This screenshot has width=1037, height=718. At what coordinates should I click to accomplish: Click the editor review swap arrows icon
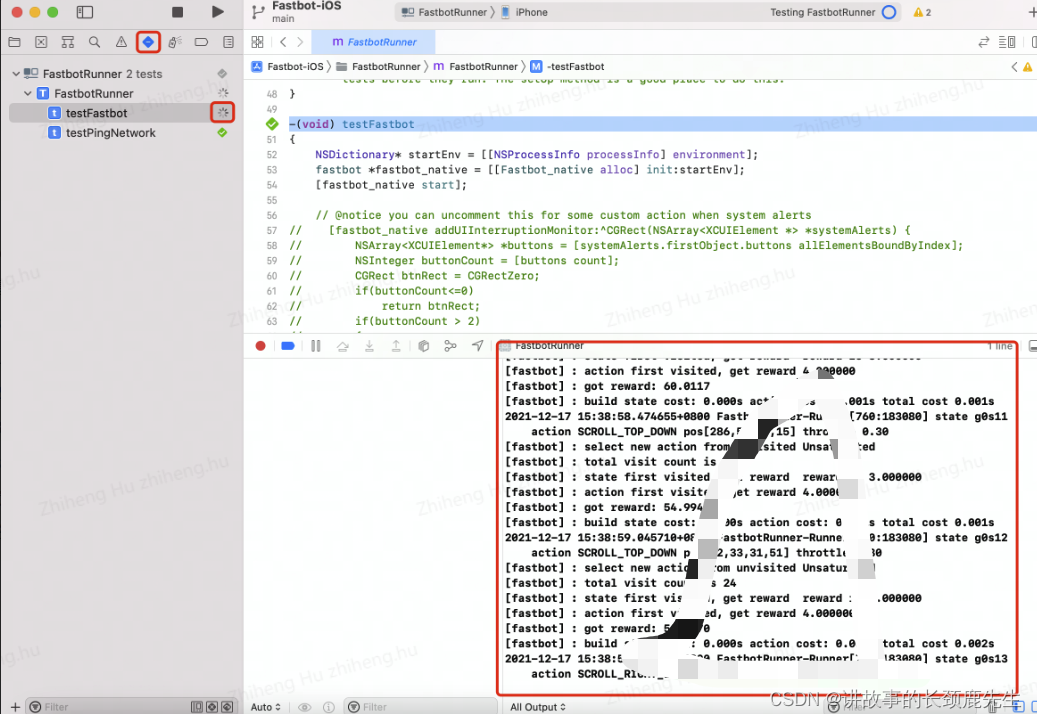[983, 42]
